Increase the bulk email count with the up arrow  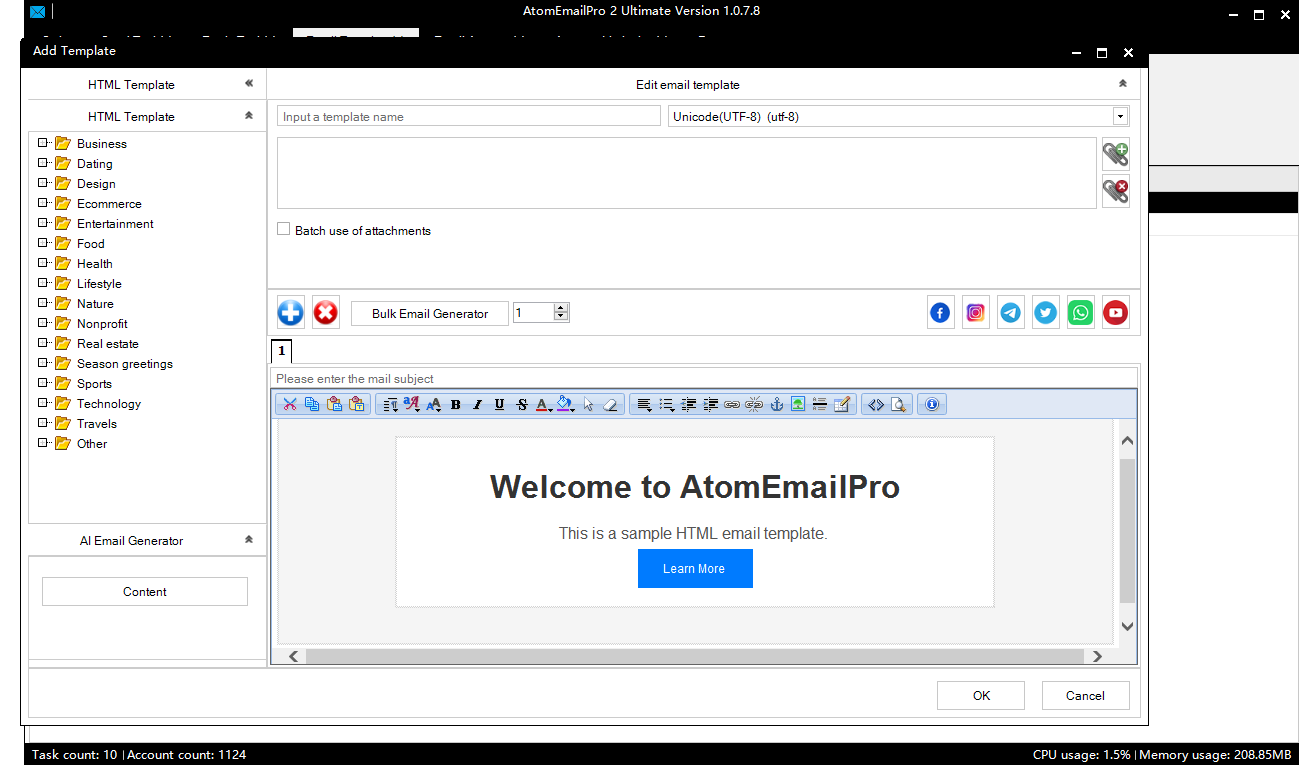click(561, 308)
